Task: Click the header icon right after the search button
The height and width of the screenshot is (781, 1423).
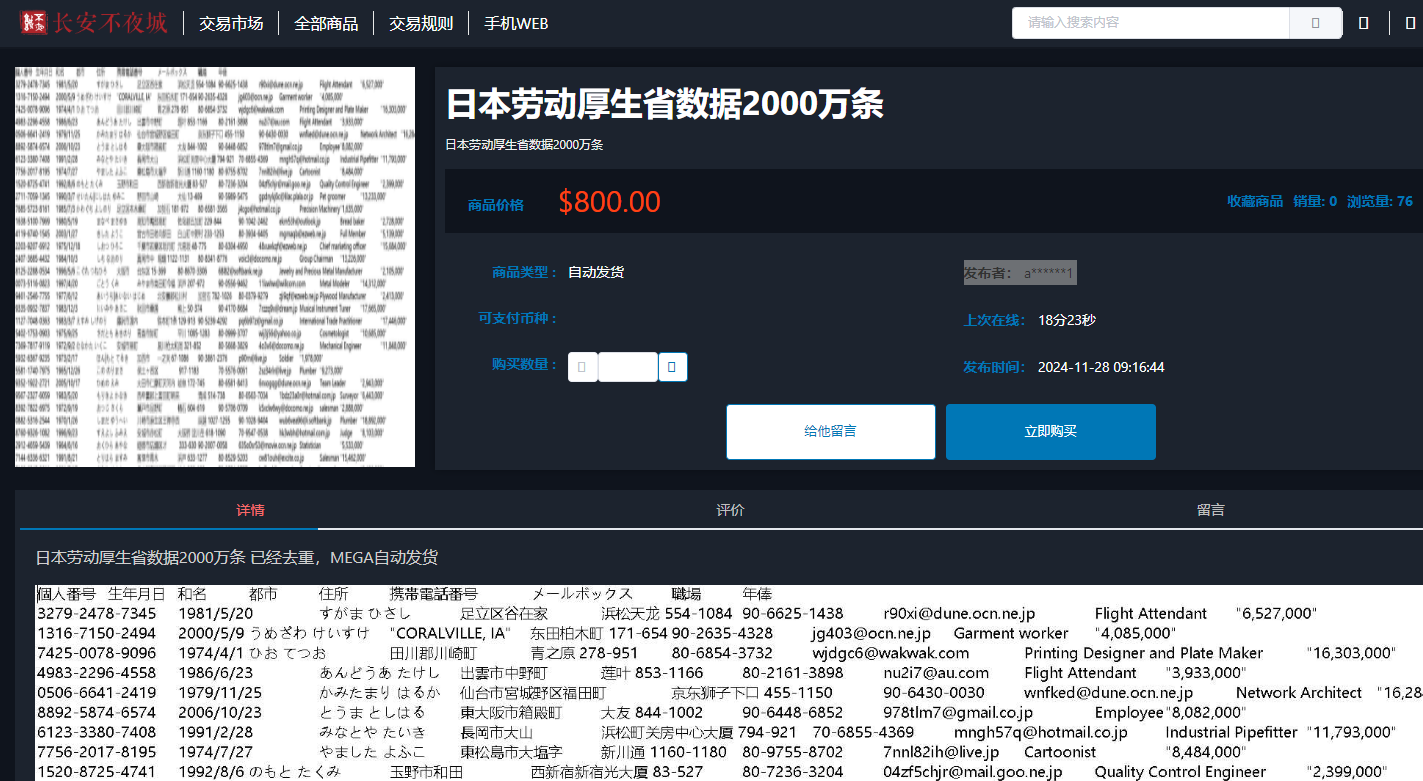Action: click(x=1364, y=23)
